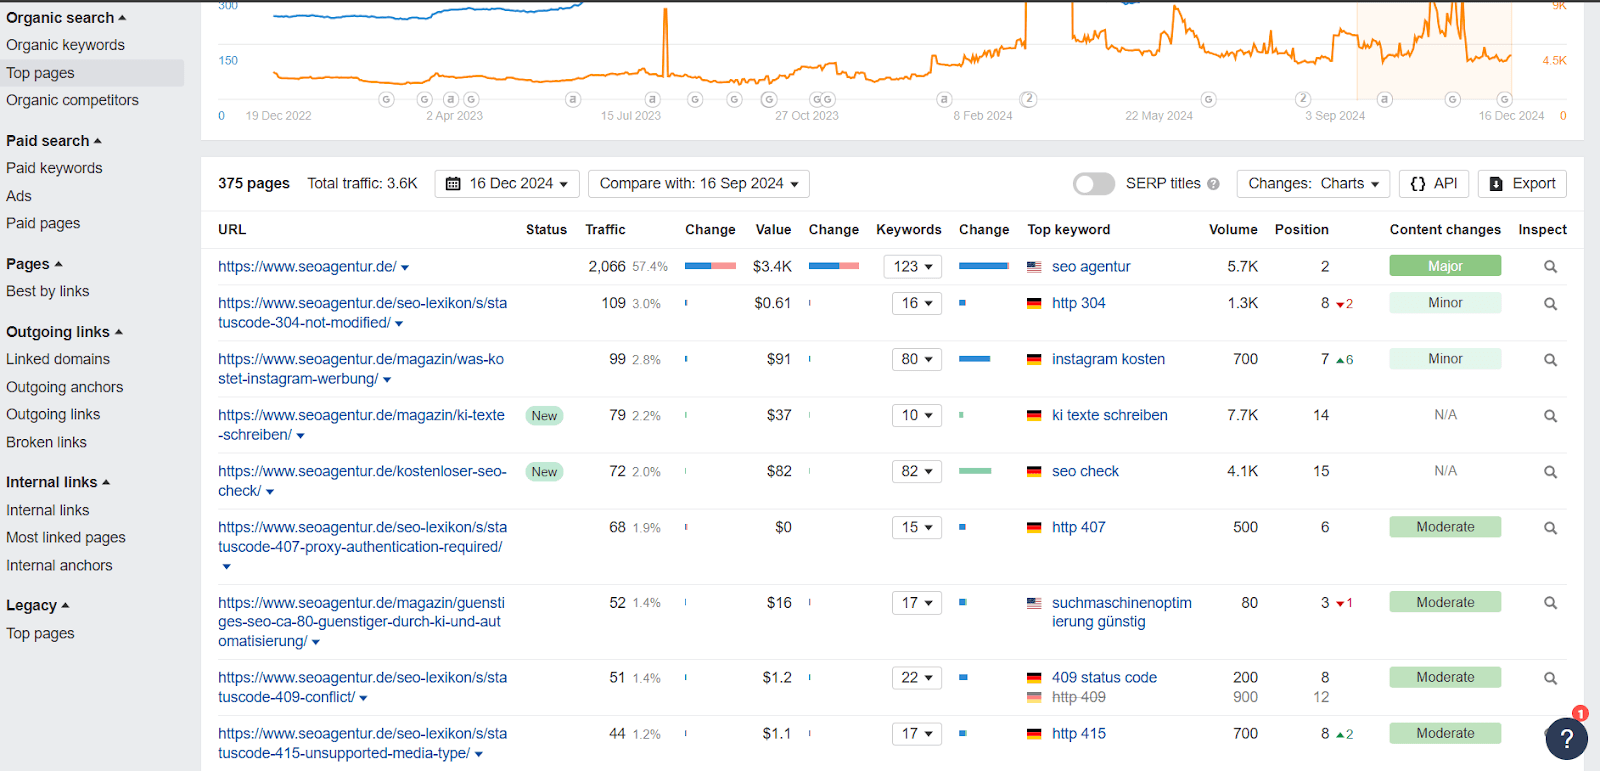Sort table by Traffic column header
The height and width of the screenshot is (771, 1600).
point(605,230)
